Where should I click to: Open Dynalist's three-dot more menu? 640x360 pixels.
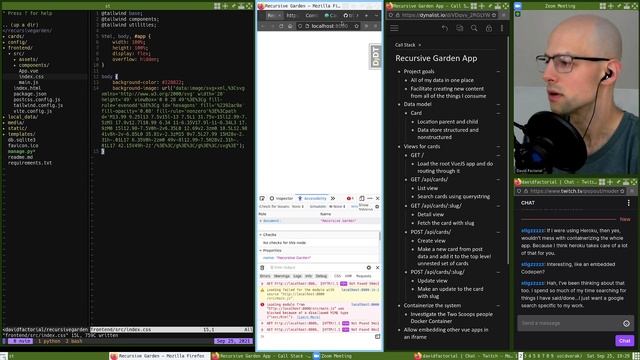click(502, 28)
